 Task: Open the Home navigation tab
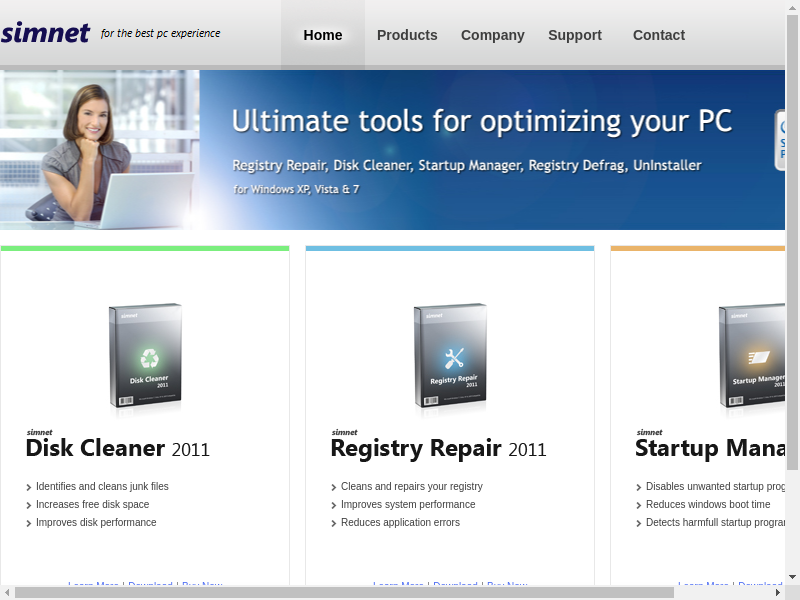322,35
